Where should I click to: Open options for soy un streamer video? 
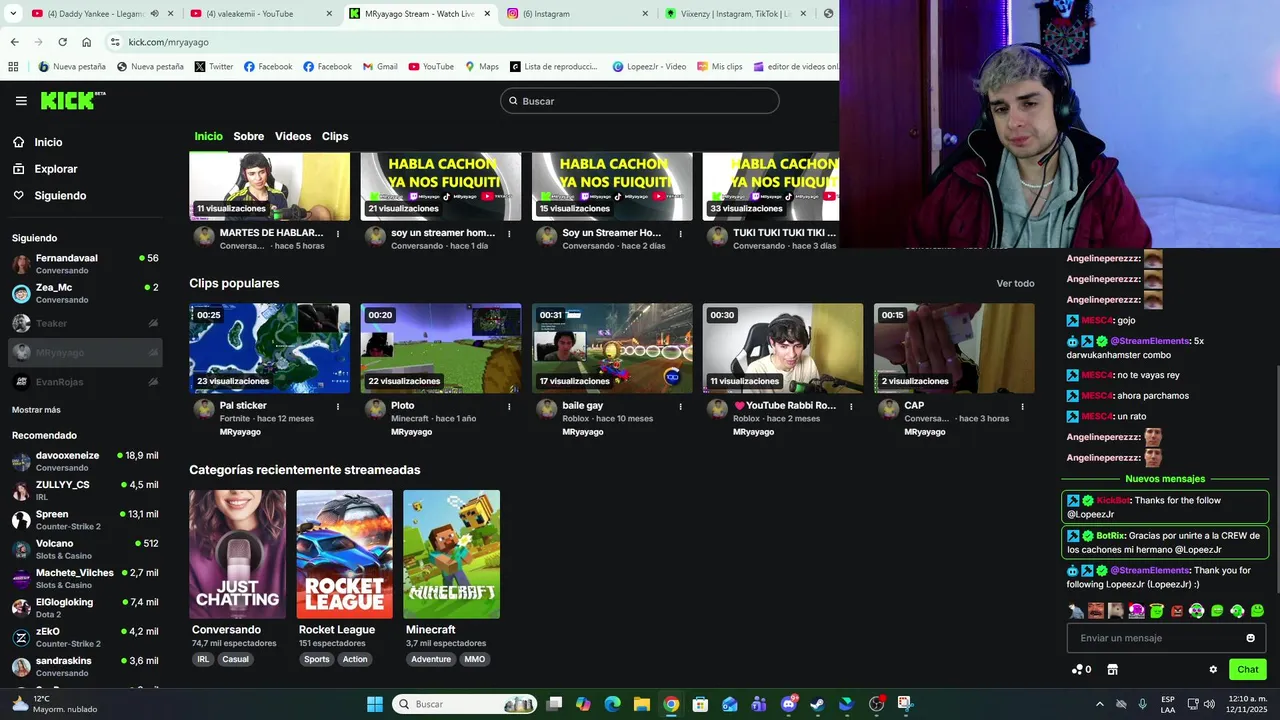pyautogui.click(x=509, y=234)
